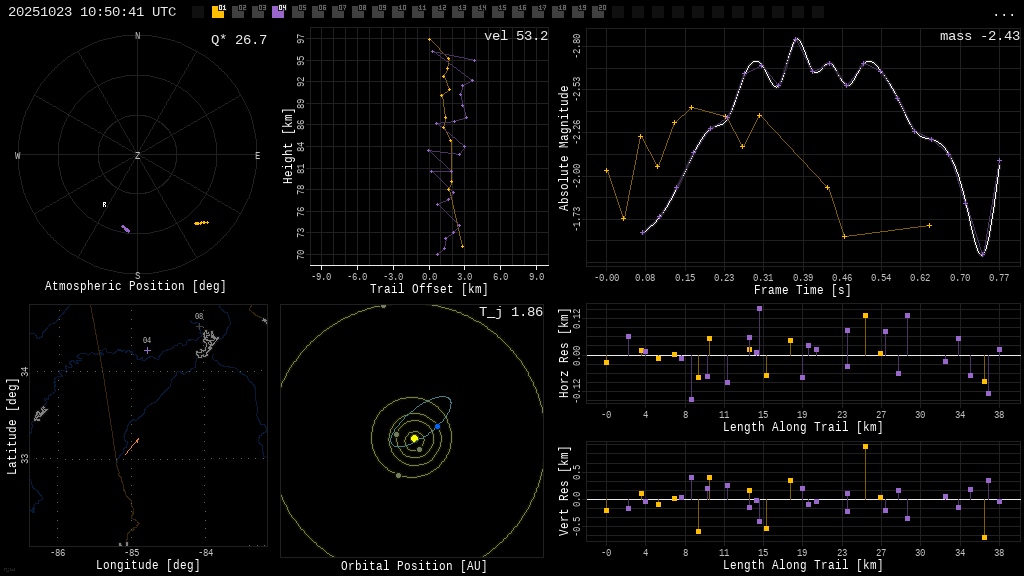
Task: Toggle the orange camera 01 square
Action: click(x=218, y=12)
